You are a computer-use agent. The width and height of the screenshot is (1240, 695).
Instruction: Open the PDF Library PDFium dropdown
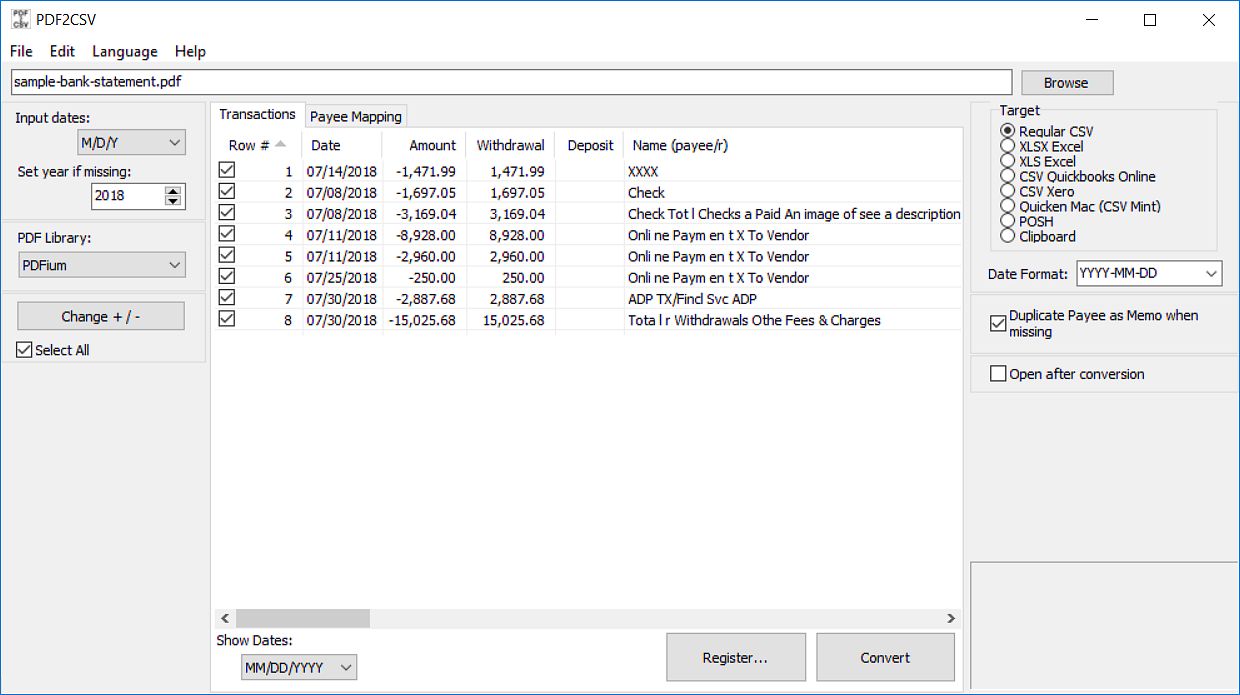point(102,265)
